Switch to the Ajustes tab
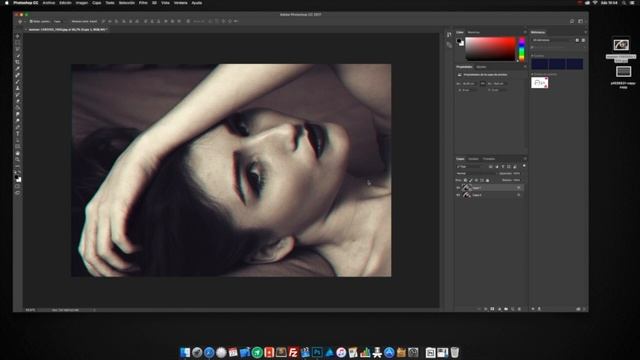 [x=481, y=67]
